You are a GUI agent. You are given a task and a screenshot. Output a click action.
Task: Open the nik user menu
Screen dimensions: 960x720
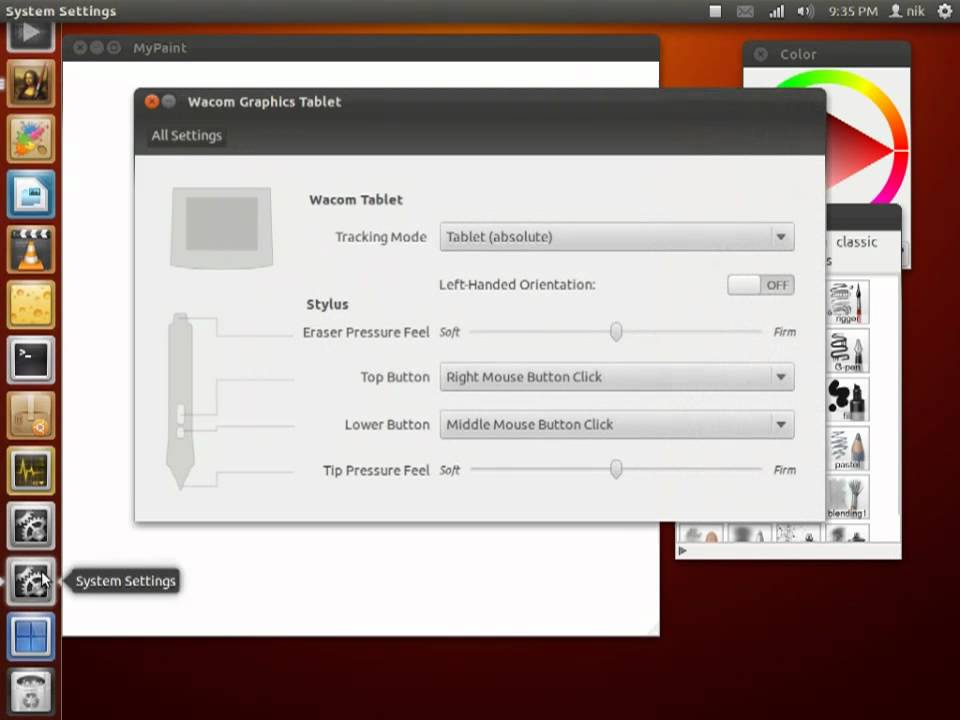pyautogui.click(x=907, y=11)
